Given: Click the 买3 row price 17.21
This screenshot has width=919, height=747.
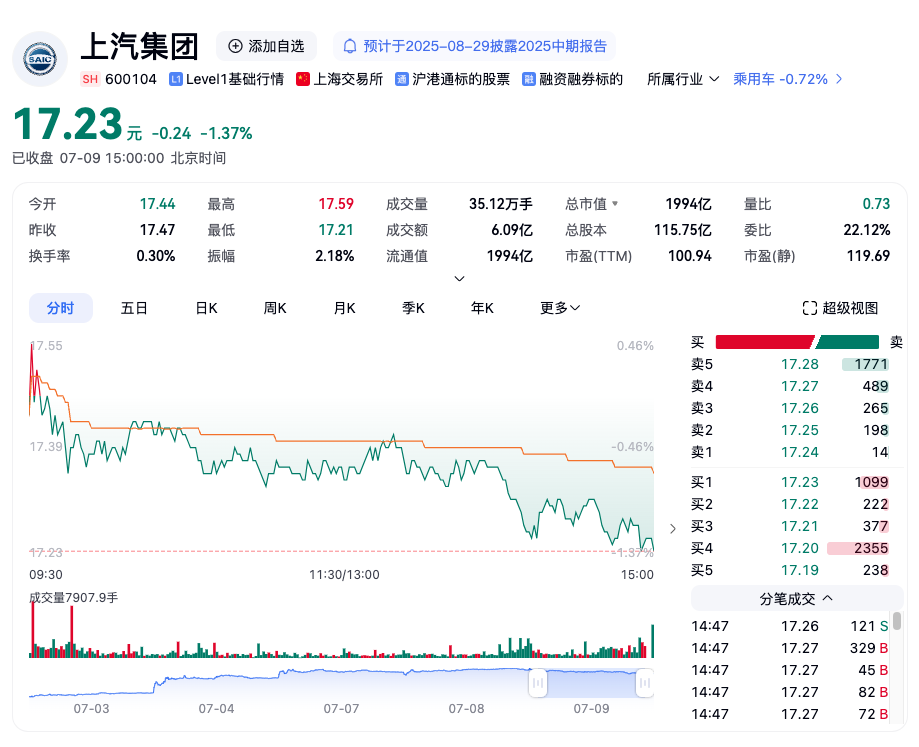Looking at the screenshot, I should coord(799,526).
